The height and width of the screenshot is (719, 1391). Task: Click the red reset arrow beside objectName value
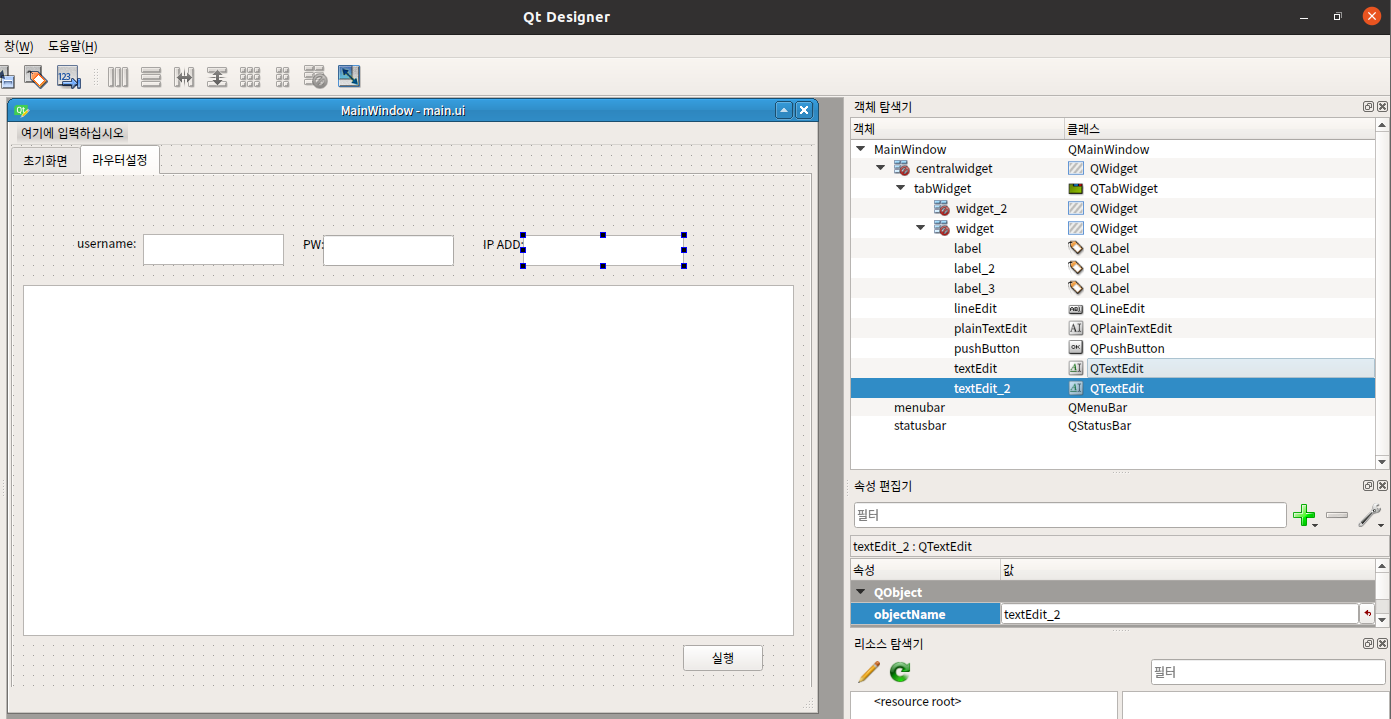1367,614
